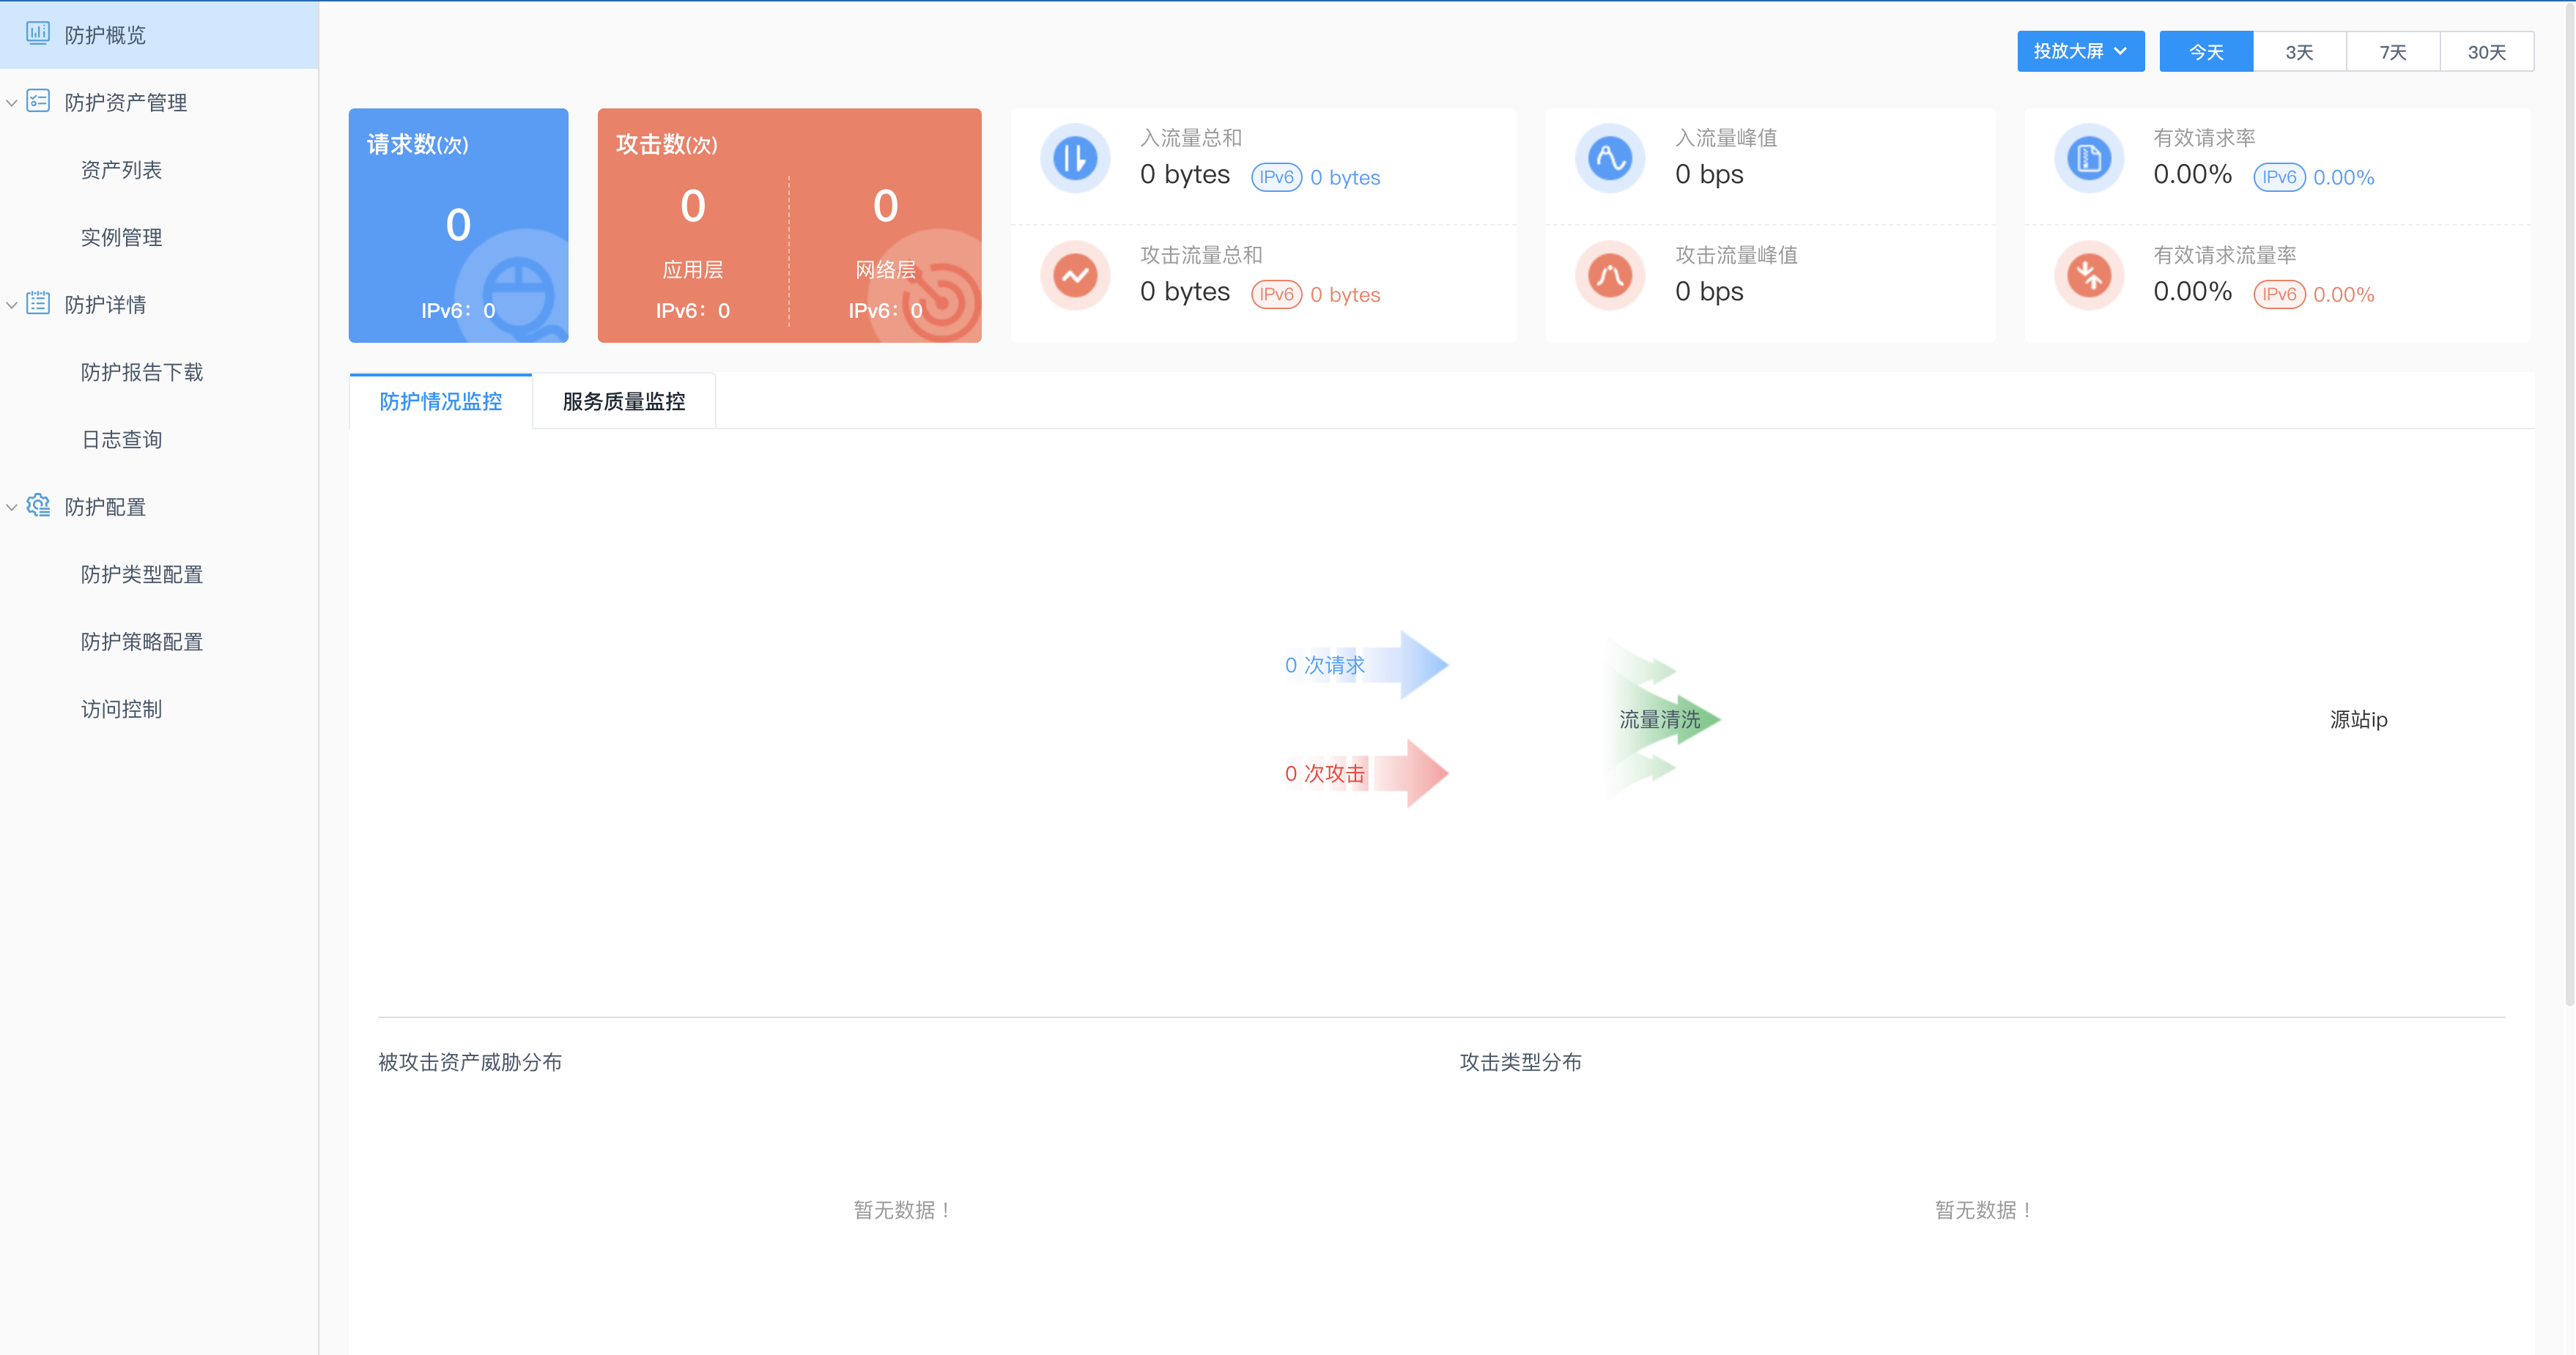Click the blue 请求数(次) card

point(458,225)
